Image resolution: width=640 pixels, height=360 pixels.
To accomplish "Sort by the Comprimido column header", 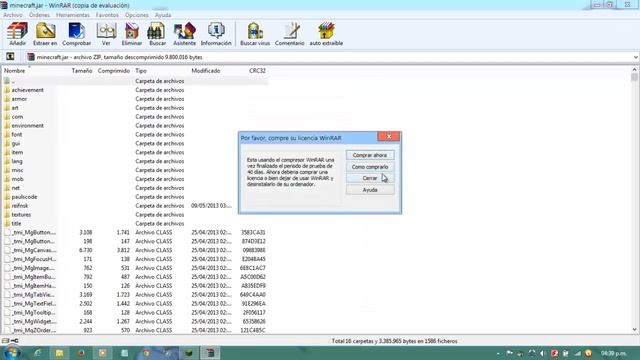I will (x=113, y=71).
